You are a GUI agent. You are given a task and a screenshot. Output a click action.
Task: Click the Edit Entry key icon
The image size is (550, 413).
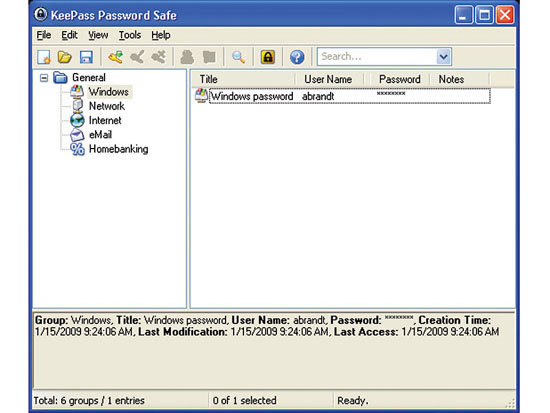137,57
